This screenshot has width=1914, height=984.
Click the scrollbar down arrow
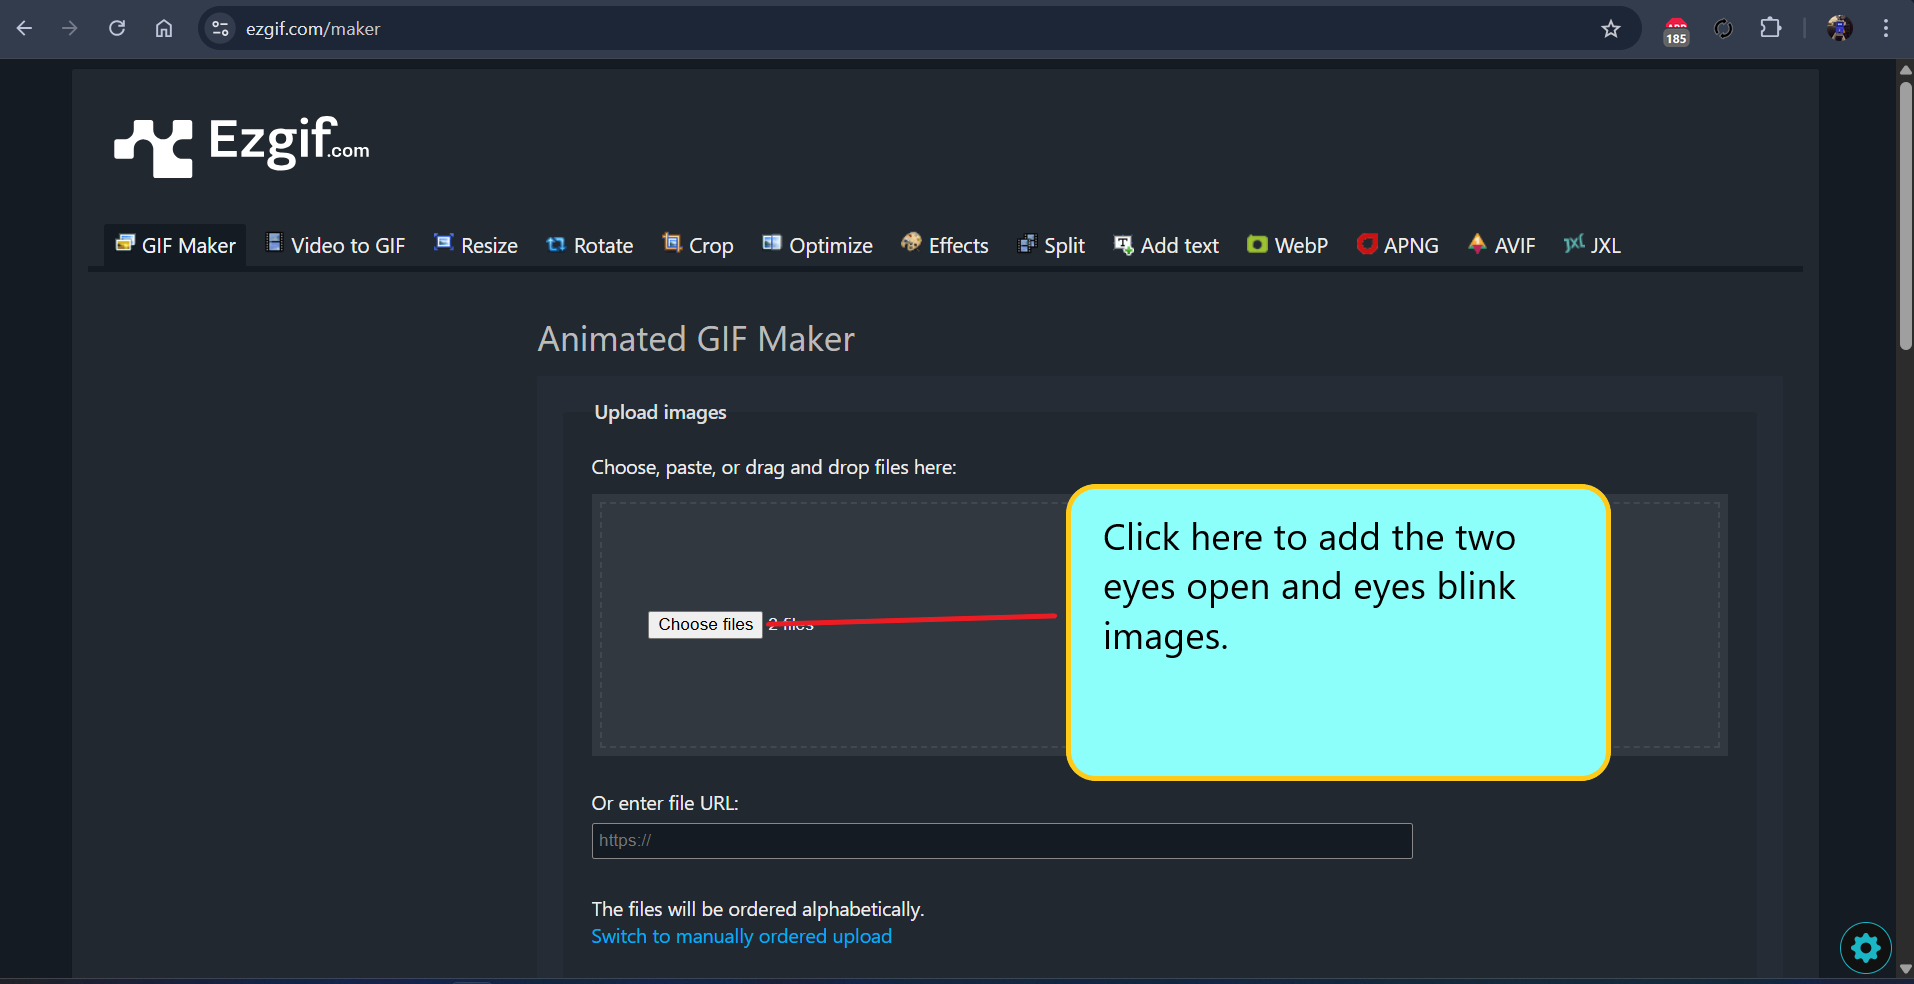coord(1905,968)
